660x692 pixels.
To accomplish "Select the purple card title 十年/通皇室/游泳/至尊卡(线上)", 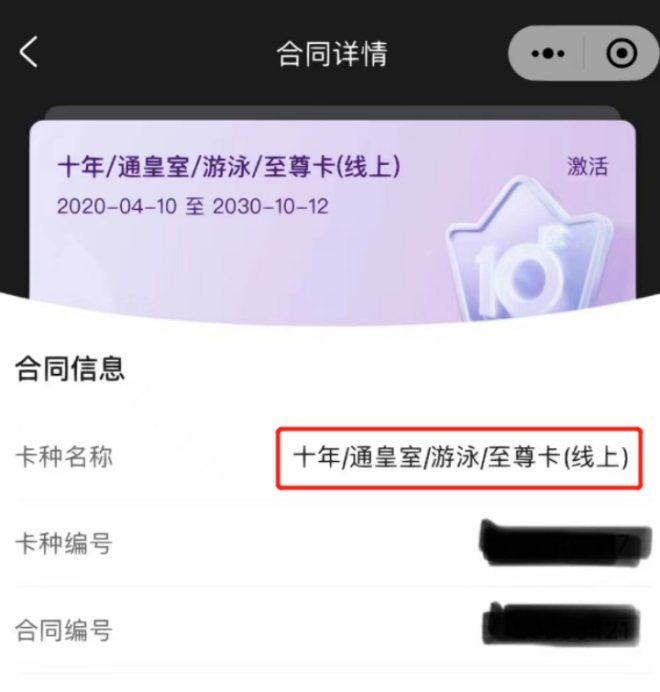I will (229, 167).
